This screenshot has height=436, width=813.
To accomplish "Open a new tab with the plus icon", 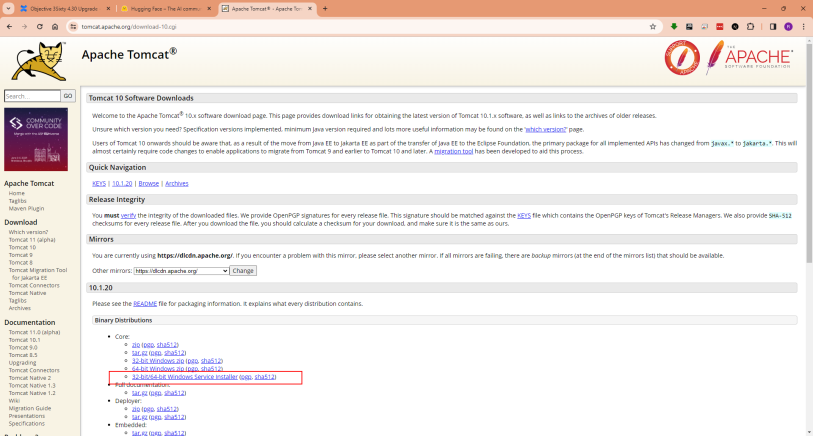I will click(324, 8).
